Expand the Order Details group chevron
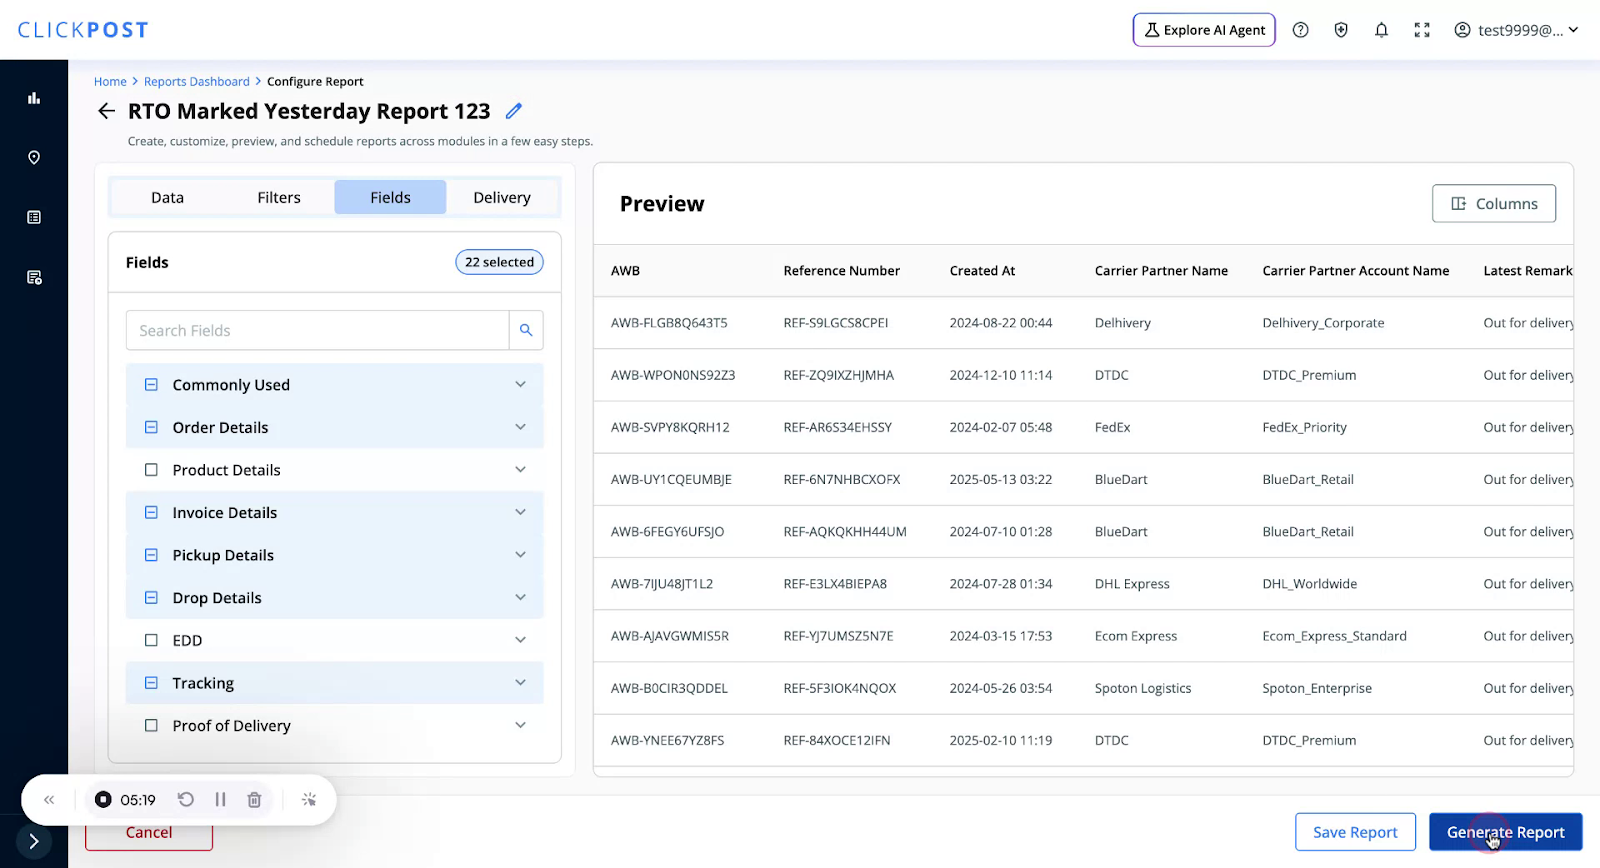Screen dimensions: 1600x868 coord(520,427)
